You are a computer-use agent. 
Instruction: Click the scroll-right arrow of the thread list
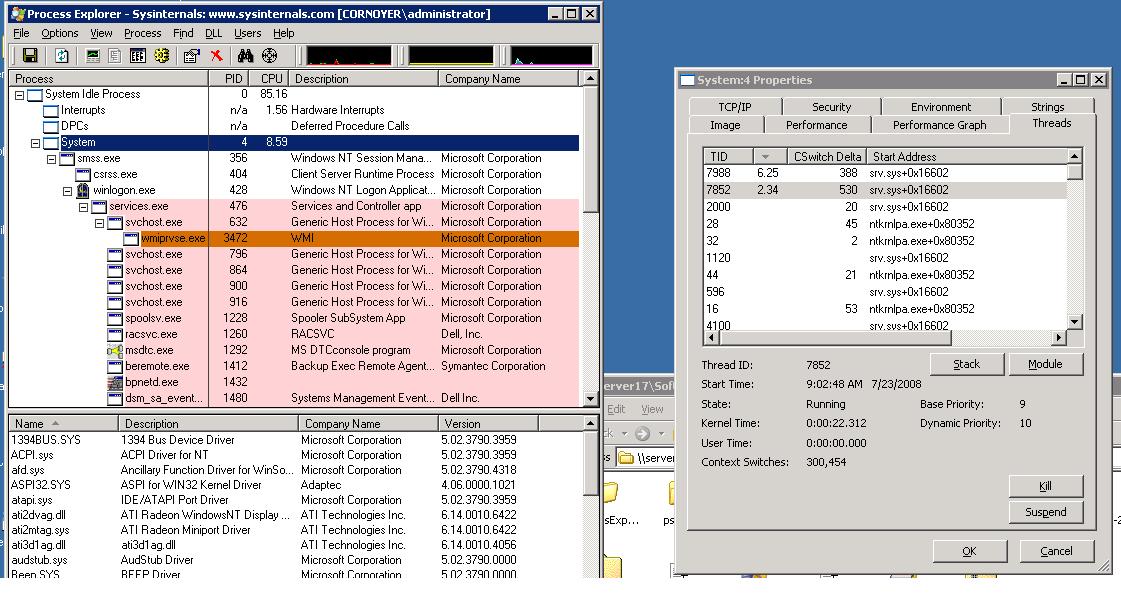[x=1059, y=337]
